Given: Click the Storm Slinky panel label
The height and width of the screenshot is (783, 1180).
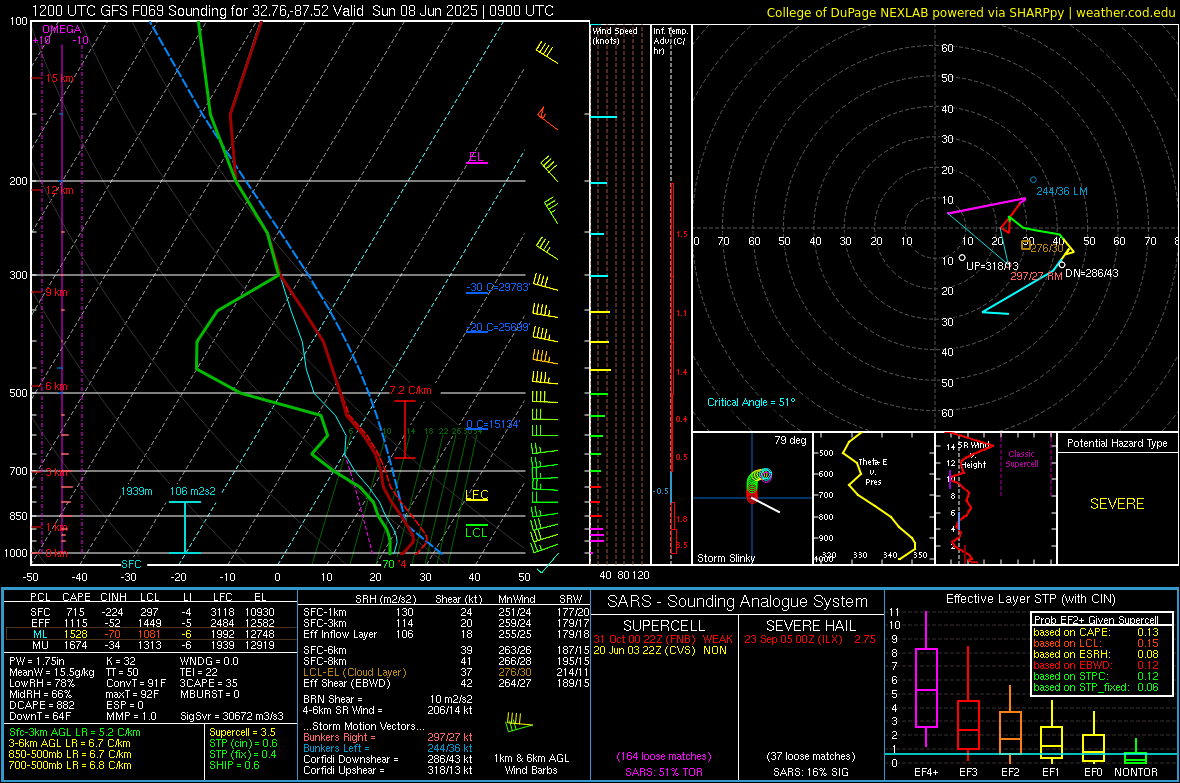Looking at the screenshot, I should pyautogui.click(x=725, y=558).
